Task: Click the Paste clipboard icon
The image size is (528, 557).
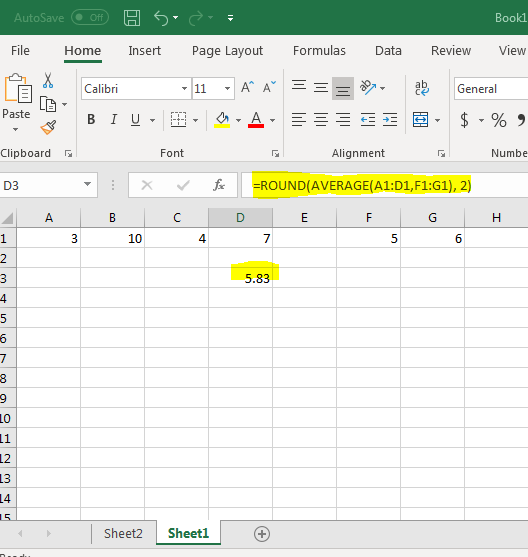Action: (17, 88)
